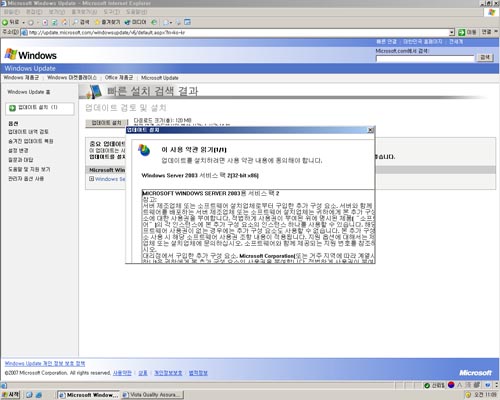This screenshot has width=500, height=400.
Task: Click the green 이동 Go button
Action: (x=467, y=32)
